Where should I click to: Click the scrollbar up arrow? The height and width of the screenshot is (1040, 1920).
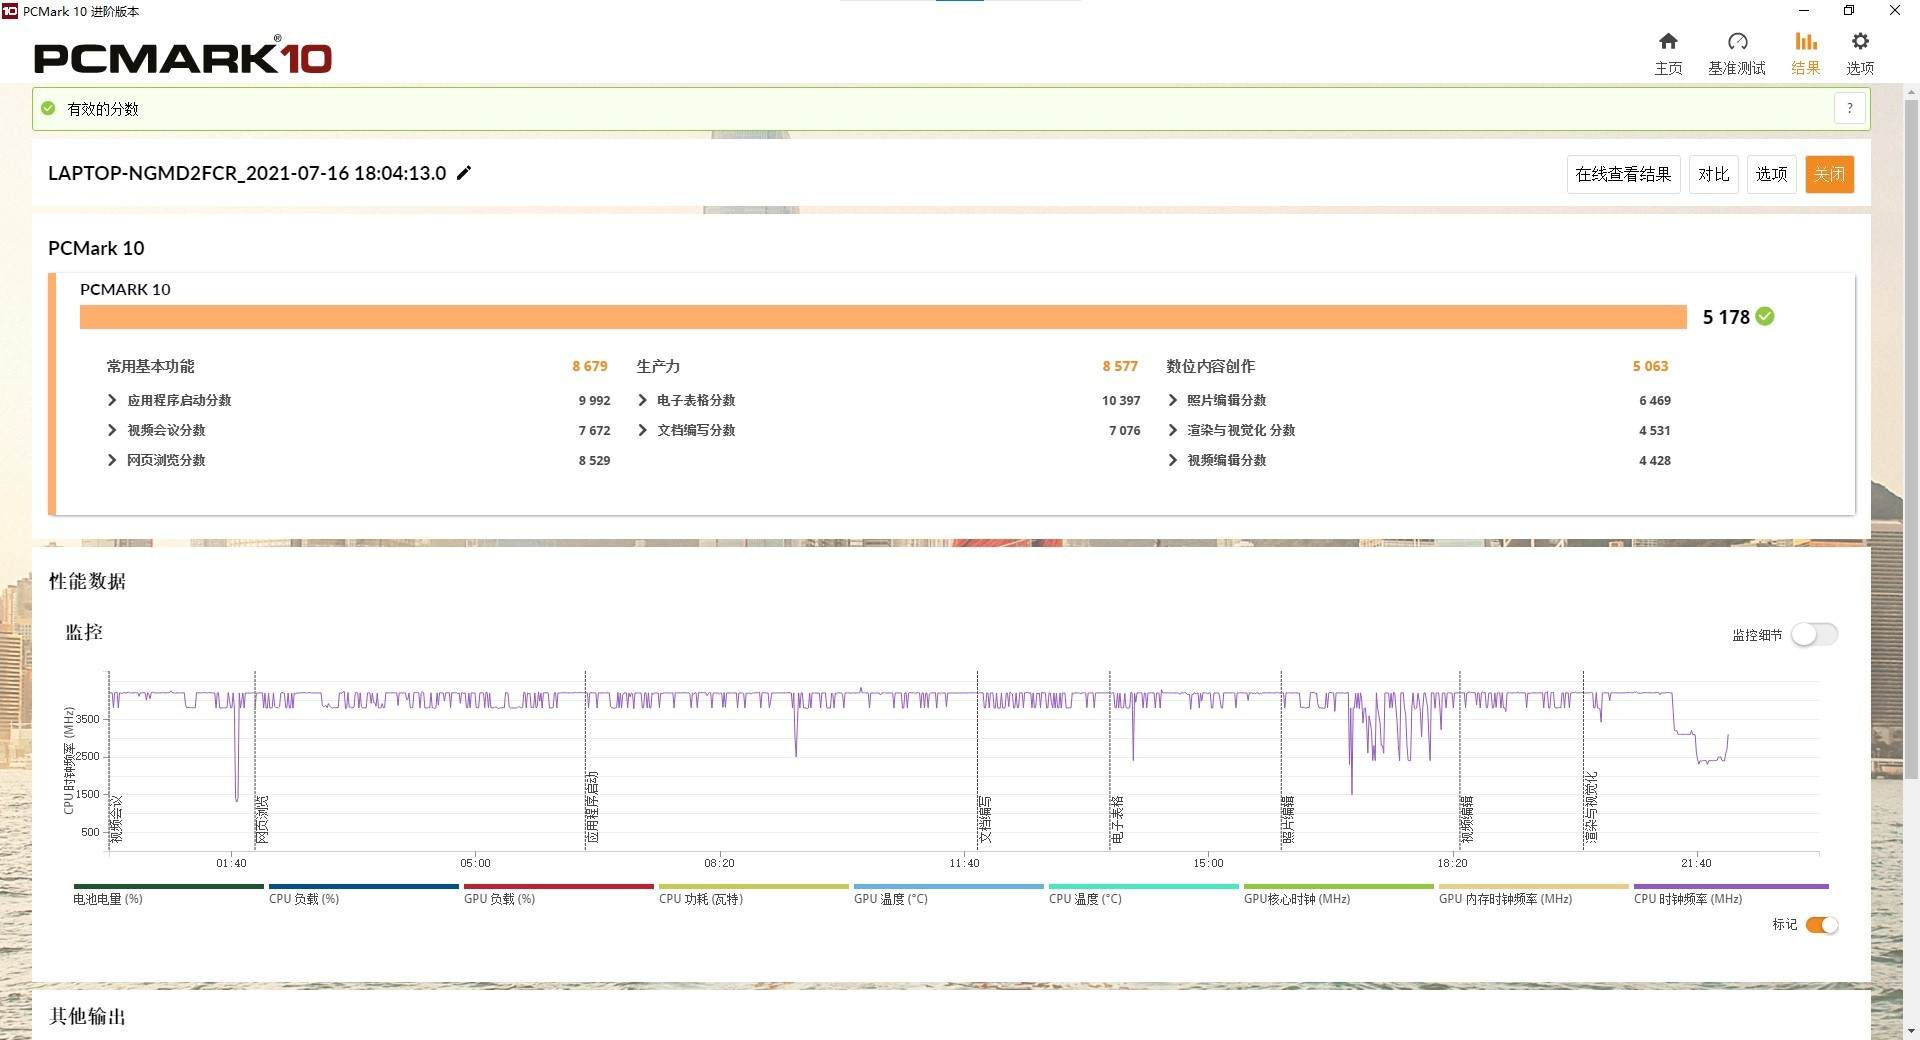pos(1911,92)
